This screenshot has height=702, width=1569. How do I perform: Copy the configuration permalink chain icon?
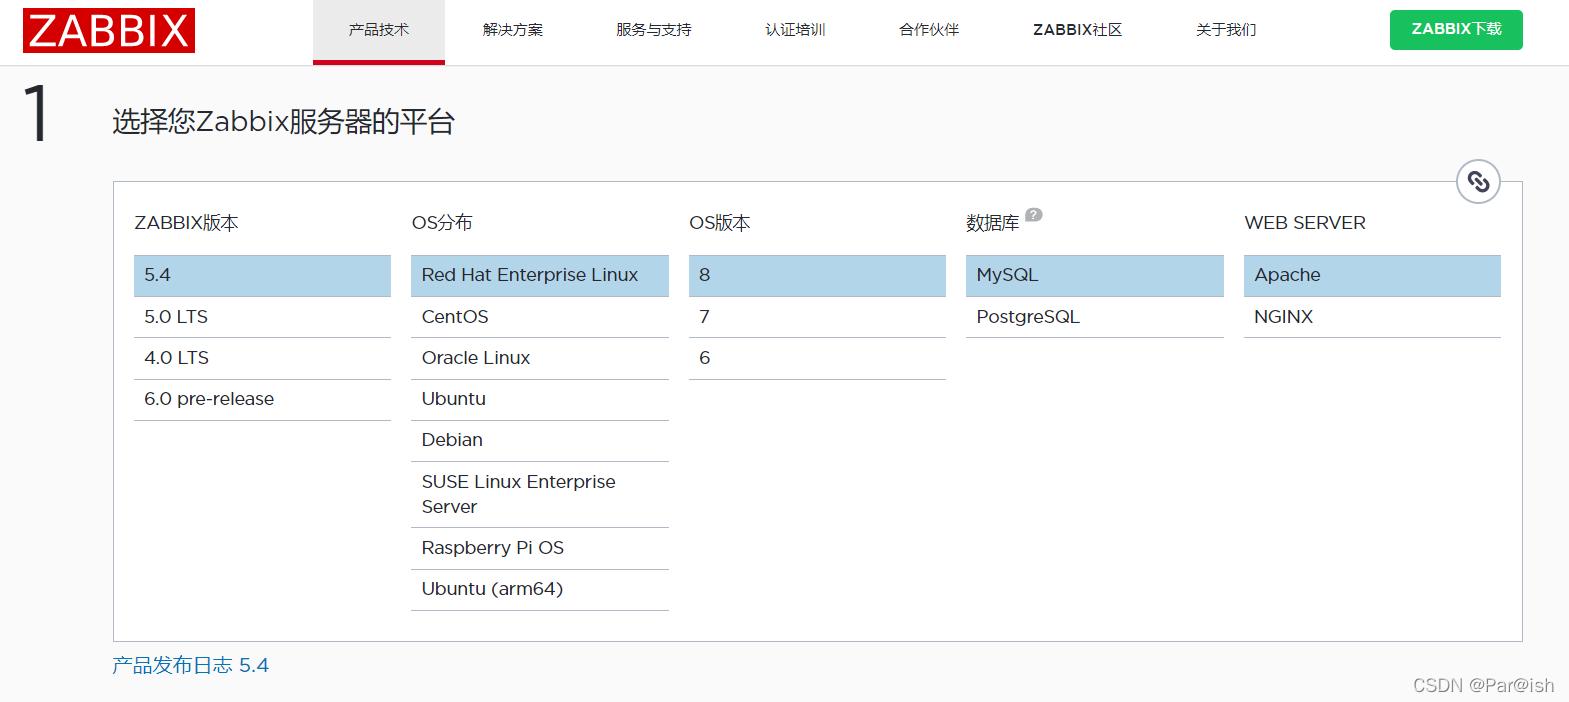1478,182
